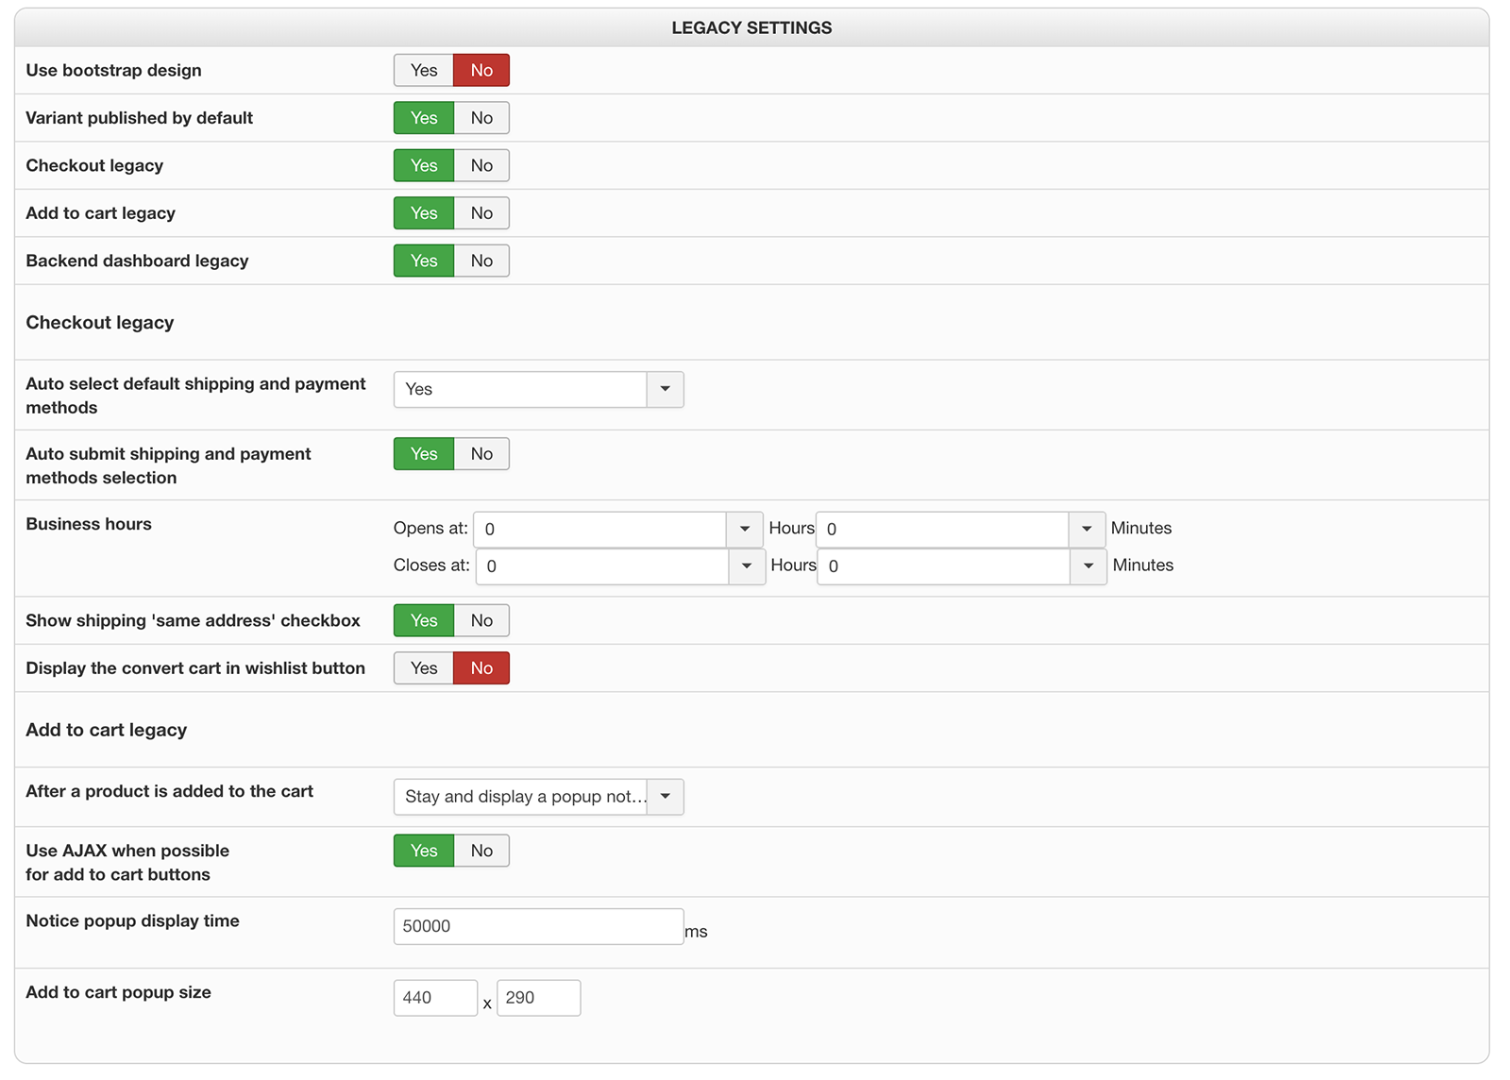Disable Use AJAX for add to cart
The width and height of the screenshot is (1510, 1080).
[481, 851]
